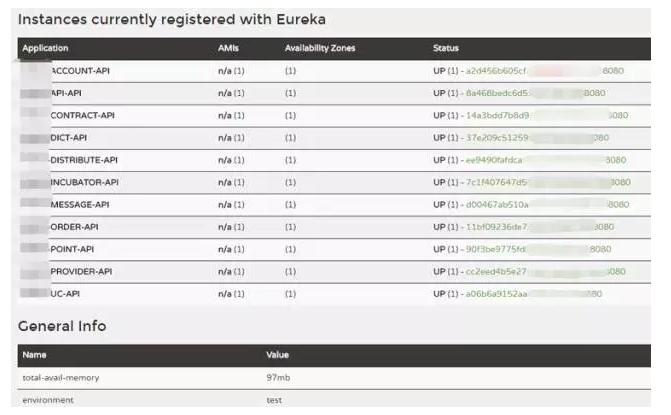Screen dimensions: 671x415
Task: Open the DICT-API instance link 37e209c51259
Action: 537,138
